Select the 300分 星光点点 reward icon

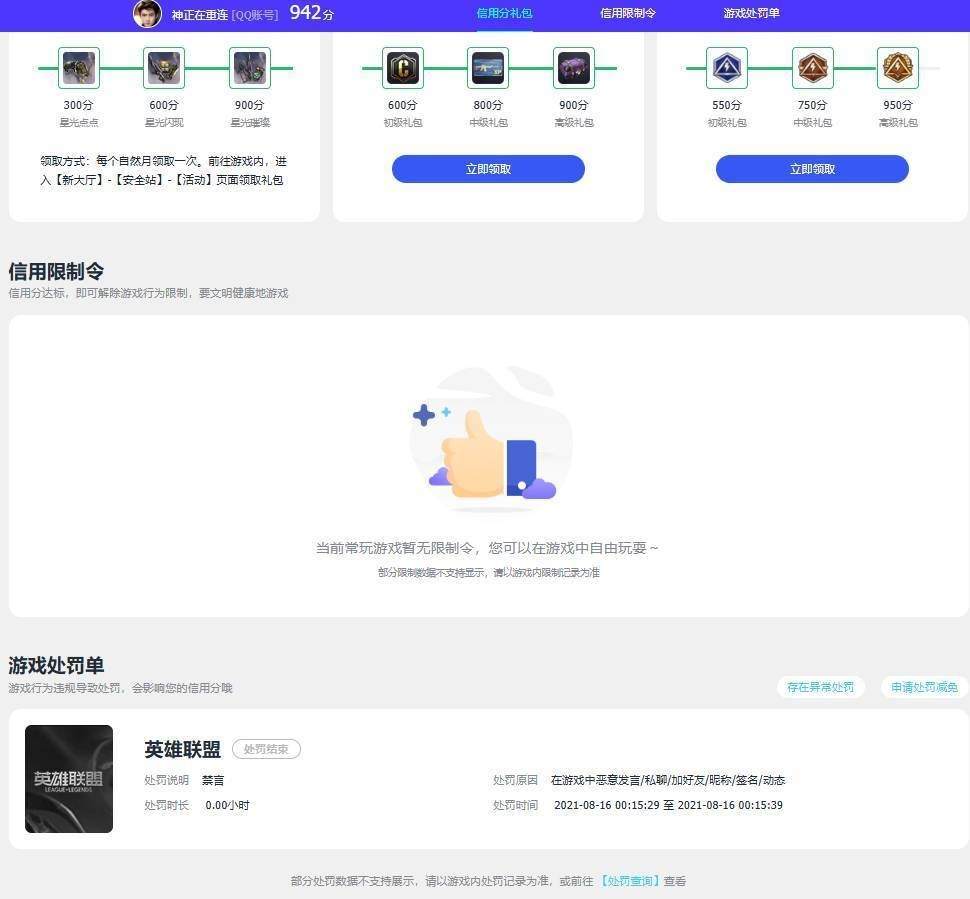pyautogui.click(x=79, y=68)
